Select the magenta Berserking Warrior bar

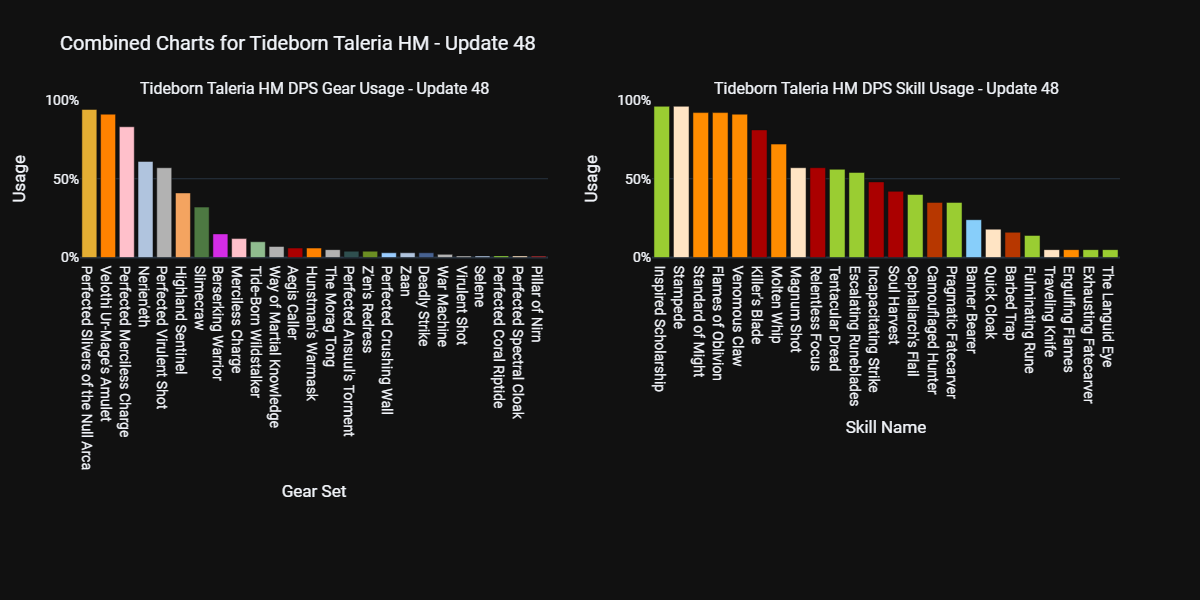(x=220, y=246)
